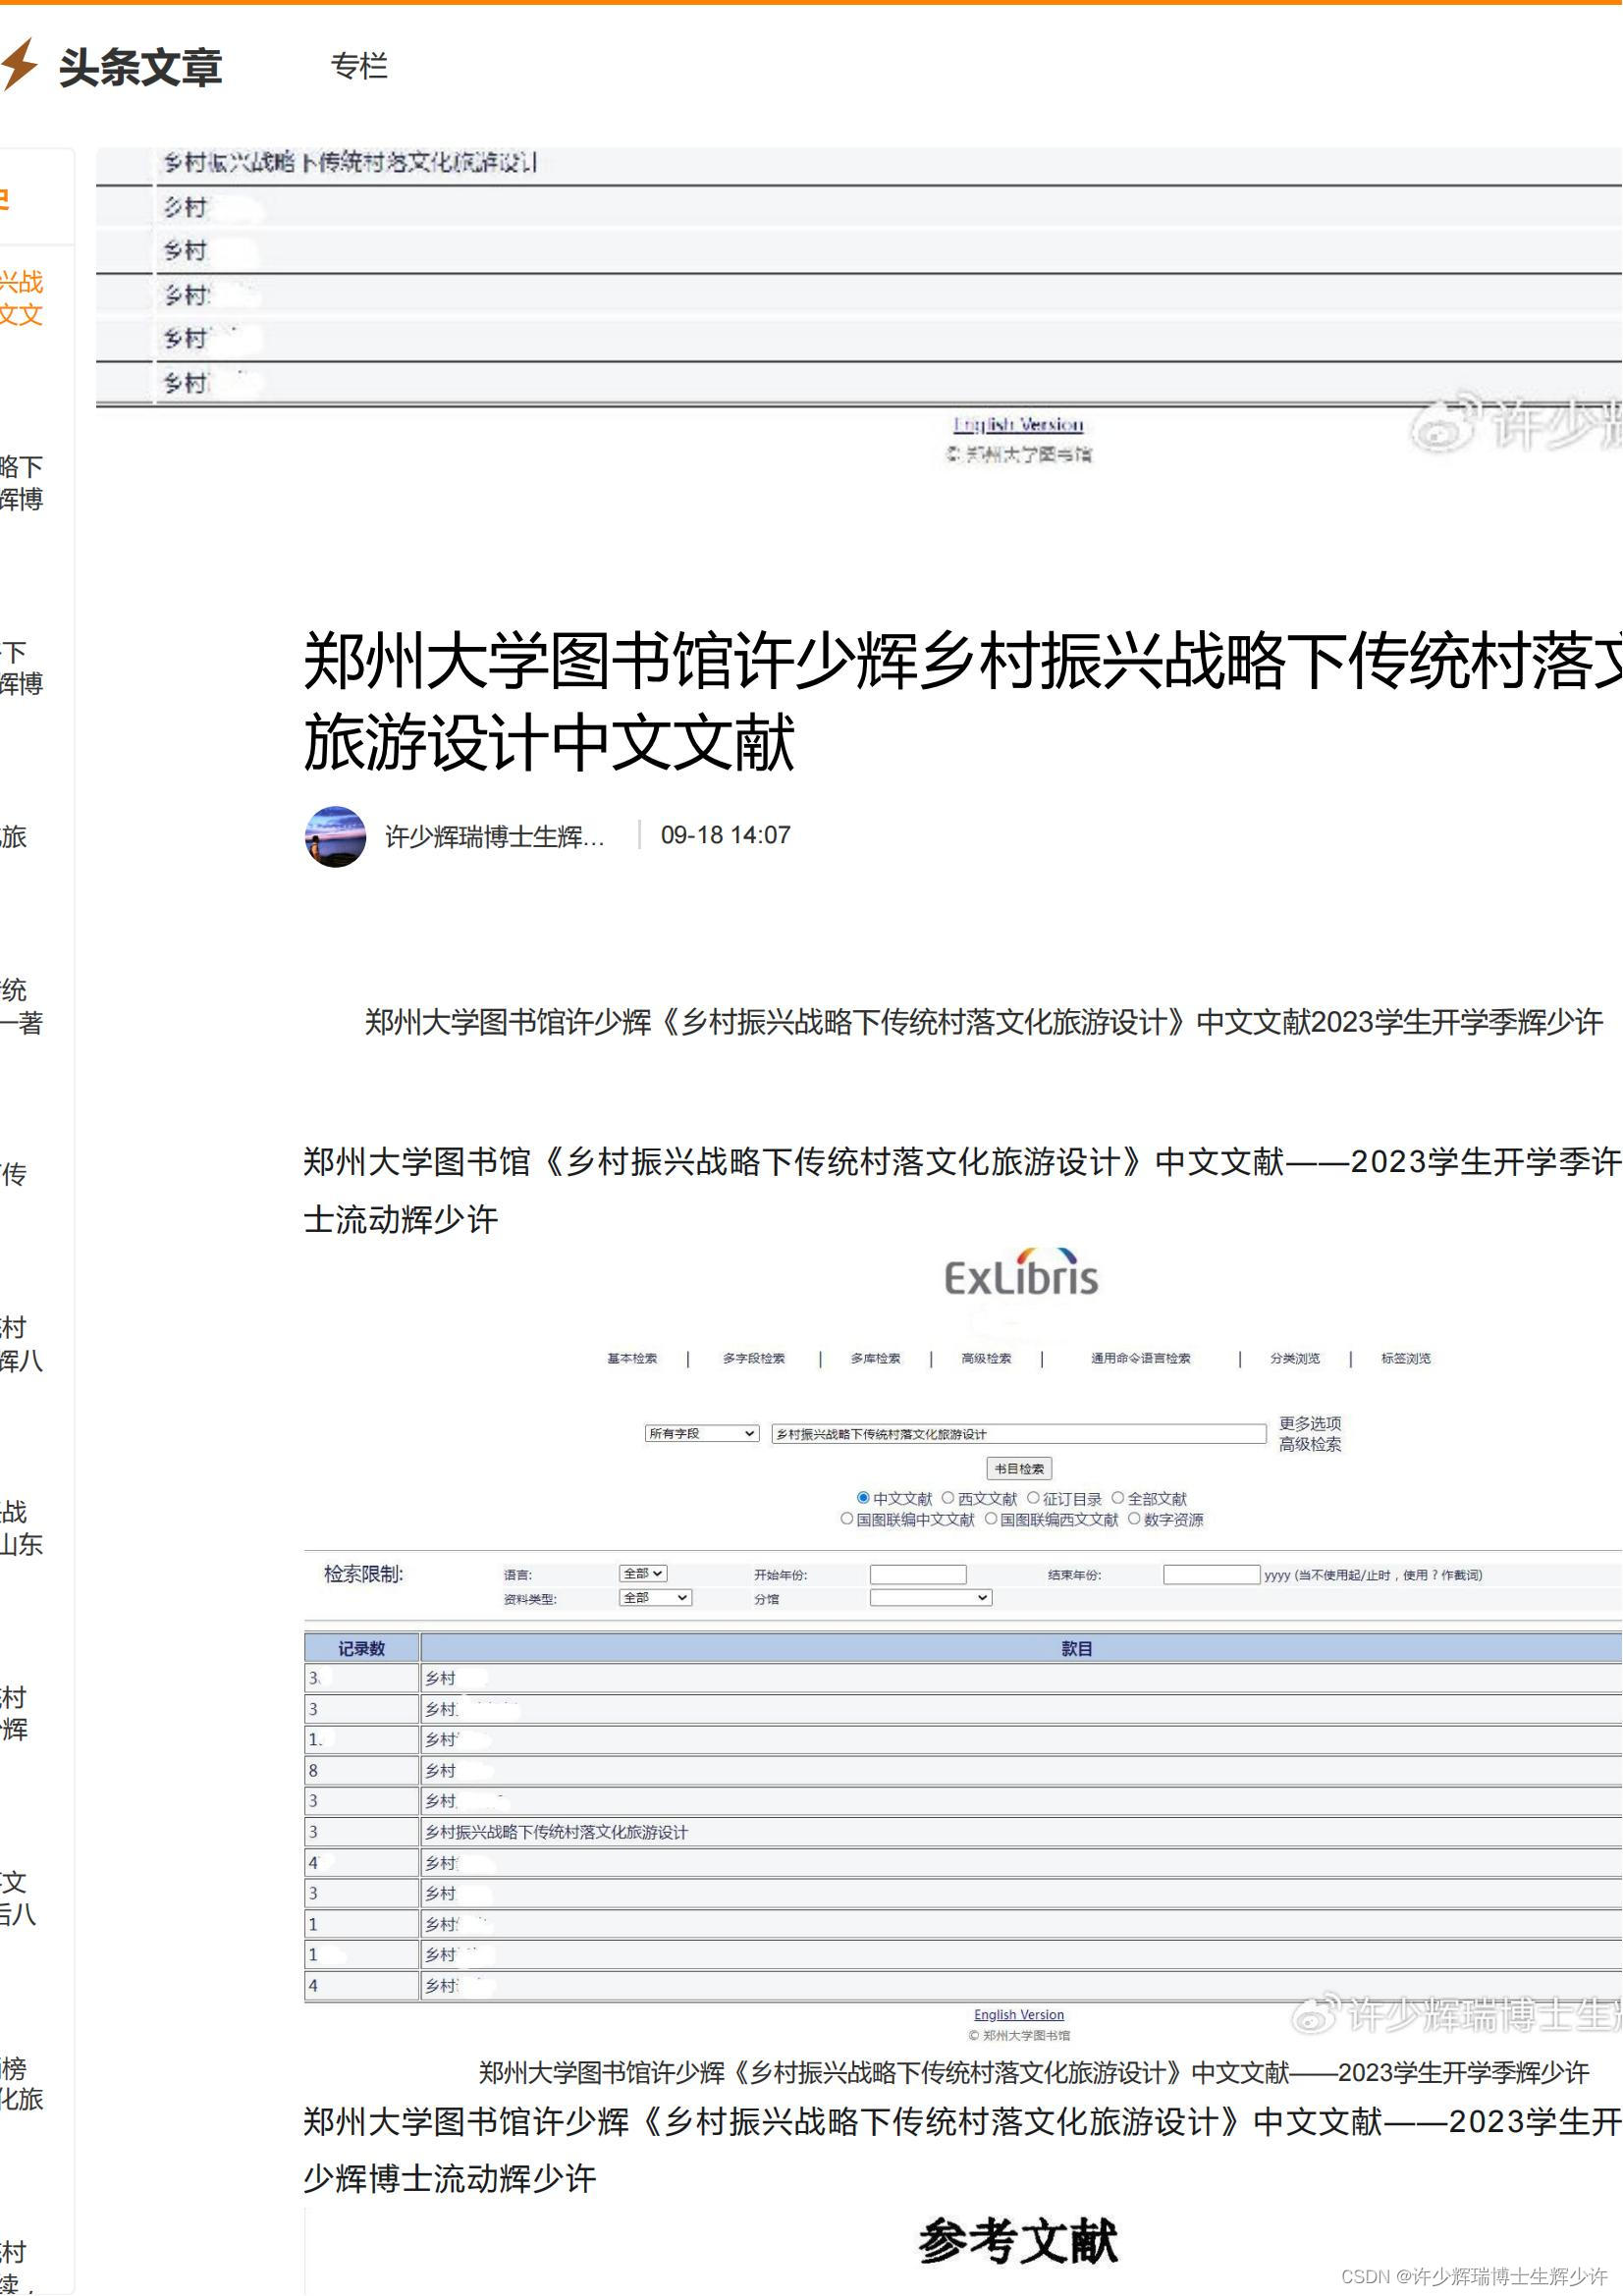The width and height of the screenshot is (1623, 2296).
Task: Click the article title 郑州大学图书馆许少辉乡村振兴战略下传统村落
Action: click(963, 703)
